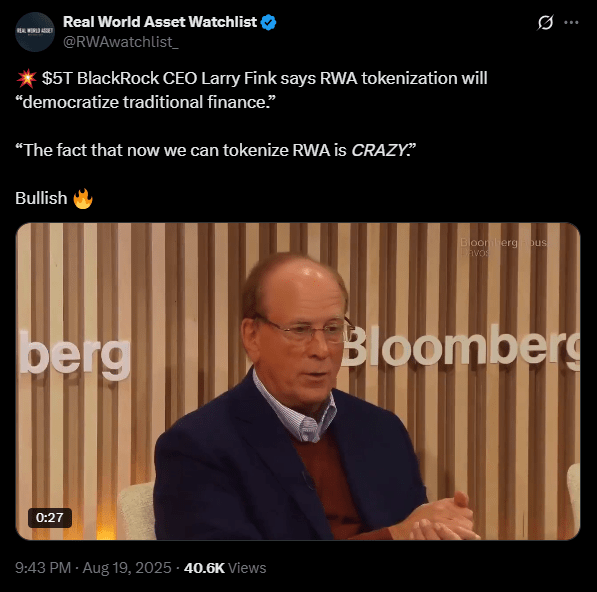This screenshot has width=597, height=592.
Task: Click the Bloomberg House Davos watermark
Action: click(503, 247)
